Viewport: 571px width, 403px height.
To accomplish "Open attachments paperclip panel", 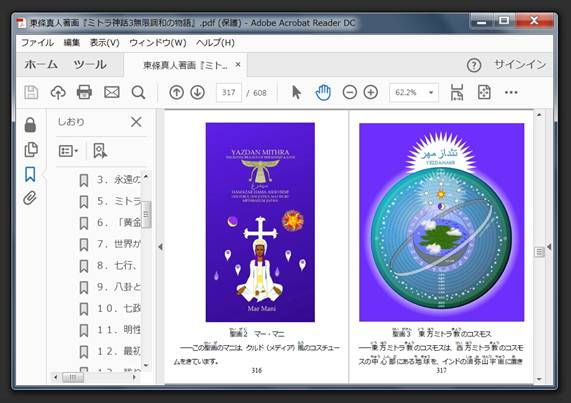I will pyautogui.click(x=30, y=198).
